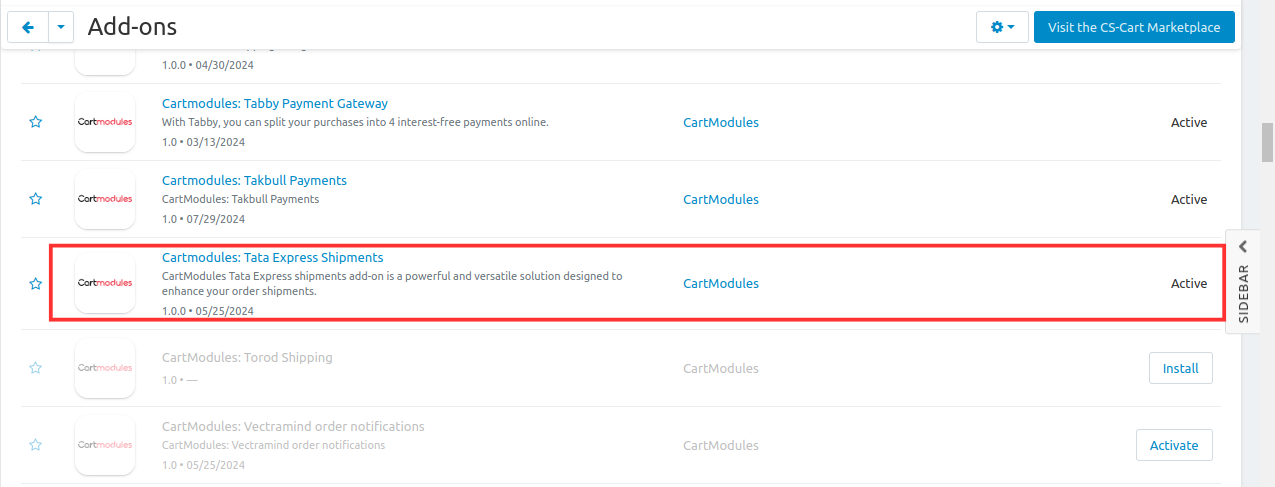Expand the SIDEBAR panel tab
1275x487 pixels.
[x=1243, y=281]
